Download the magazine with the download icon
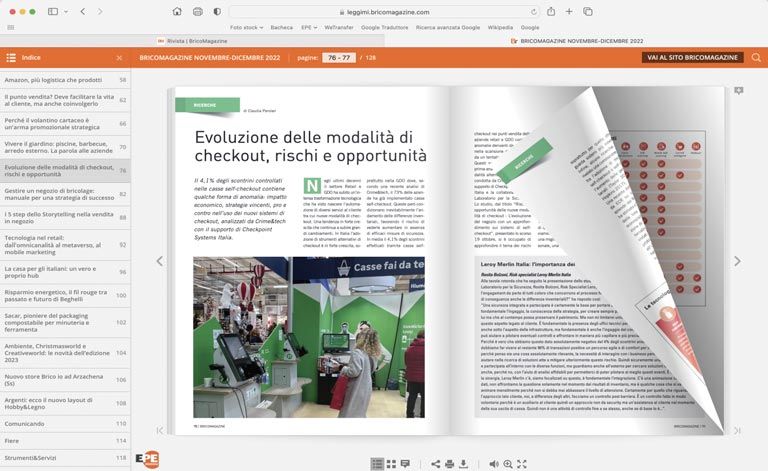This screenshot has height=471, width=768. point(463,464)
